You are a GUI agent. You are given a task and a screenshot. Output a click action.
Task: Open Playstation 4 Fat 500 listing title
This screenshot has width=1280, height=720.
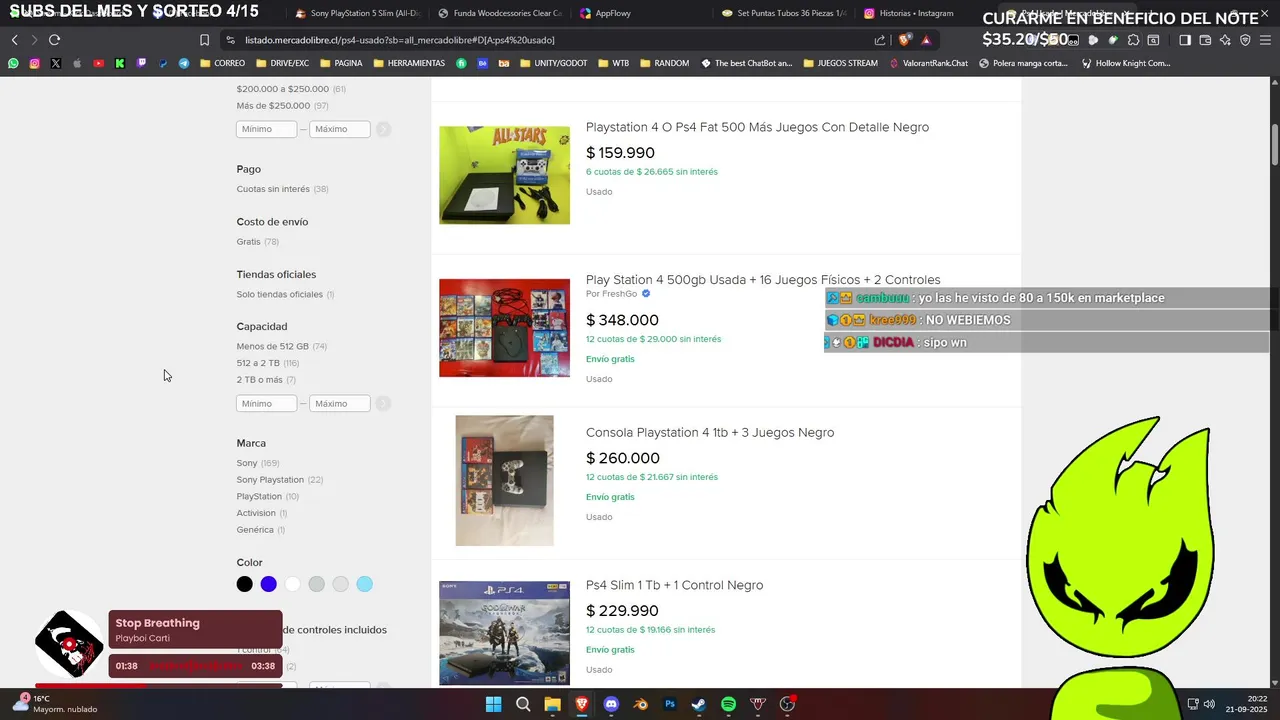pyautogui.click(x=757, y=127)
